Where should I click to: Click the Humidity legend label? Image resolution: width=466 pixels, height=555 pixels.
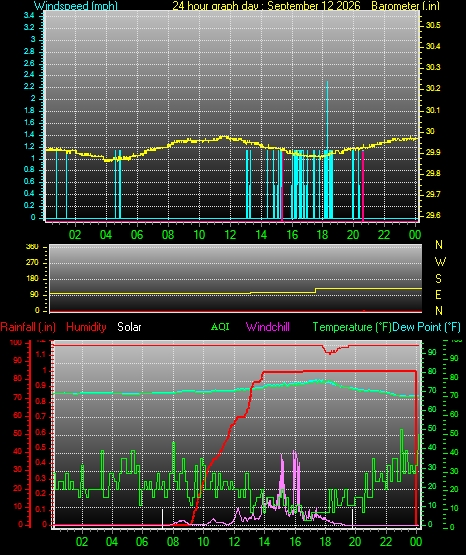click(86, 327)
